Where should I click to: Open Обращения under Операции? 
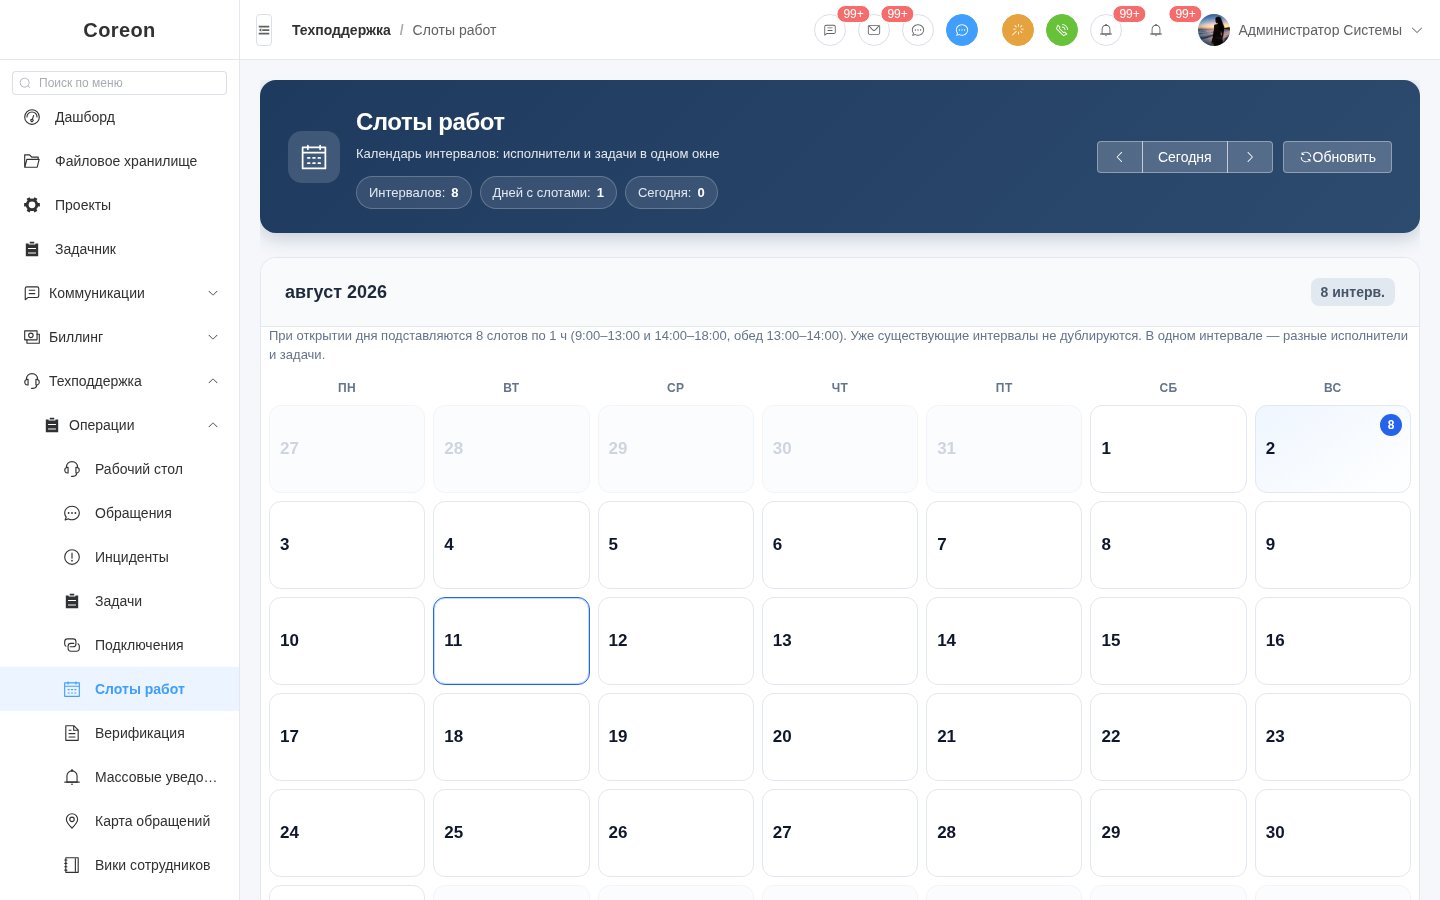120,513
